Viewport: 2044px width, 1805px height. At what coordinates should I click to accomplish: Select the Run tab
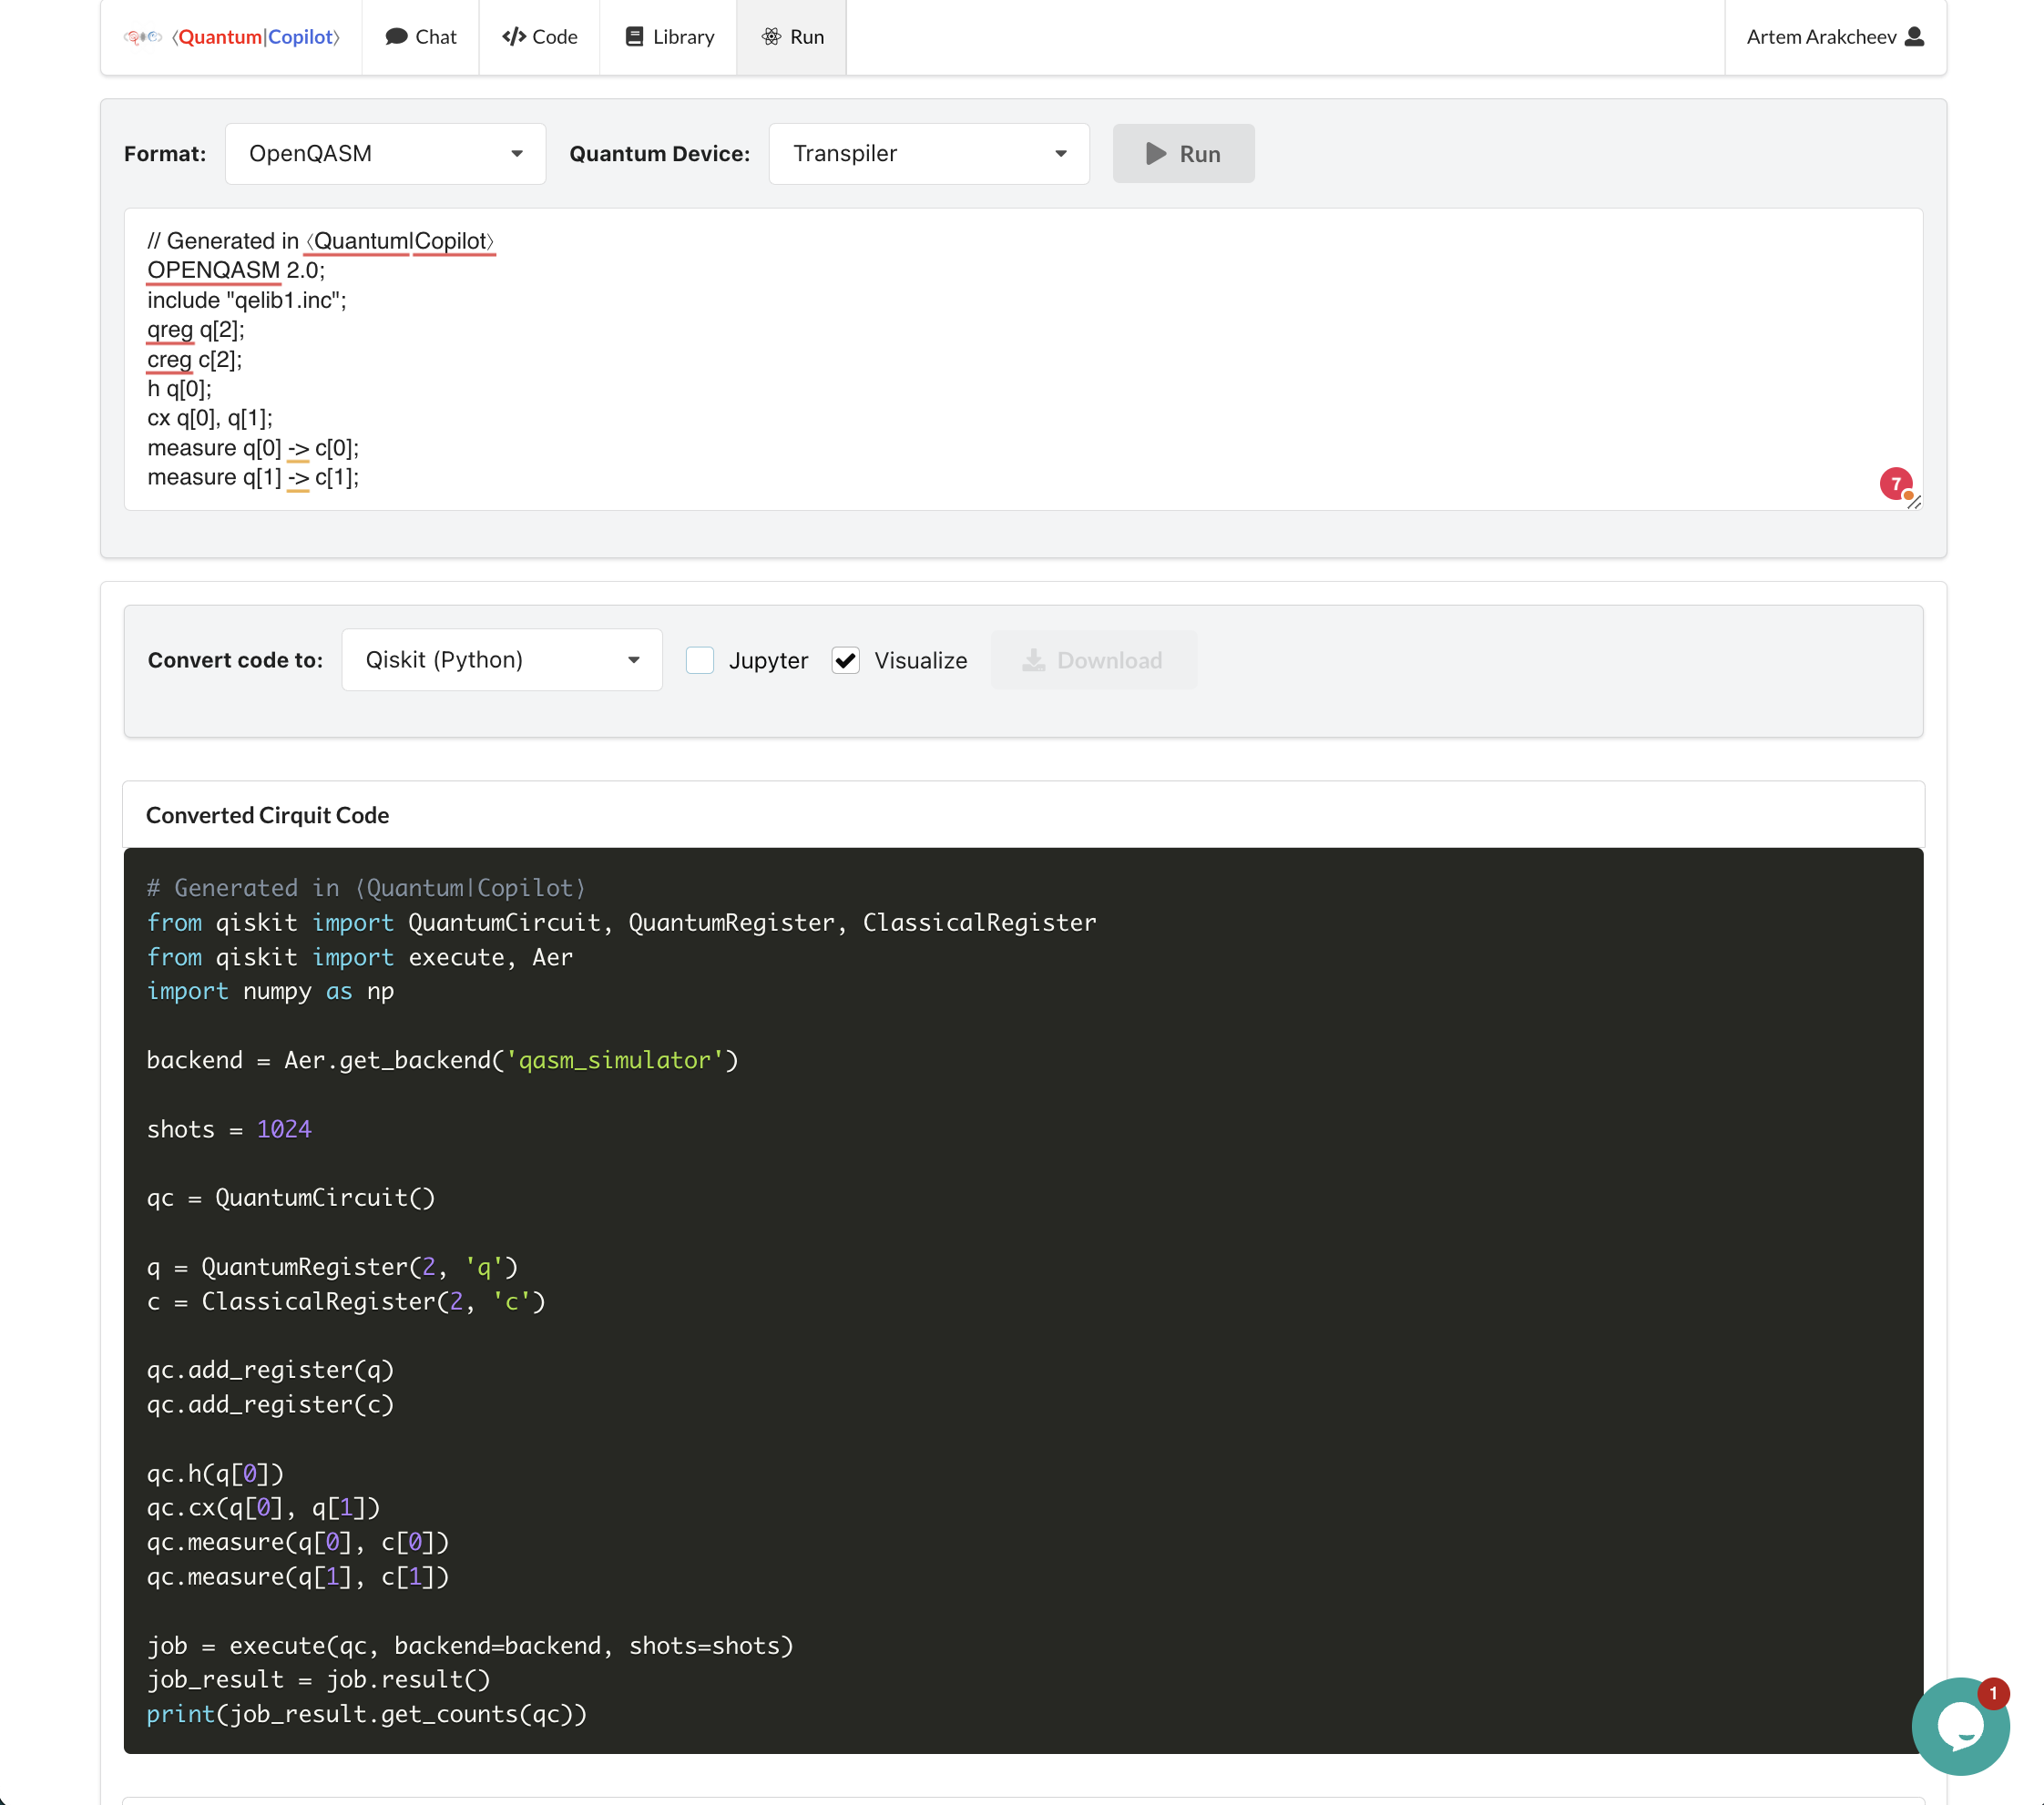792,37
